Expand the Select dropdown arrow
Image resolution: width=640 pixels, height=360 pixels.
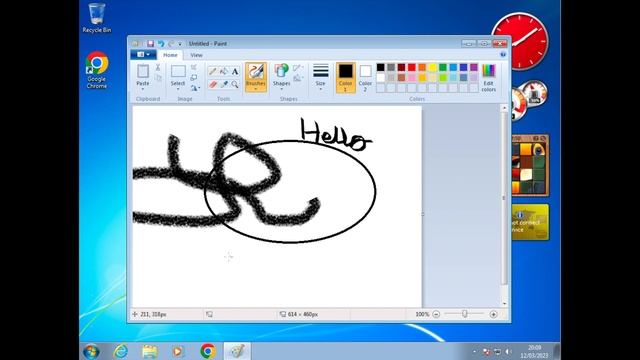(178, 89)
